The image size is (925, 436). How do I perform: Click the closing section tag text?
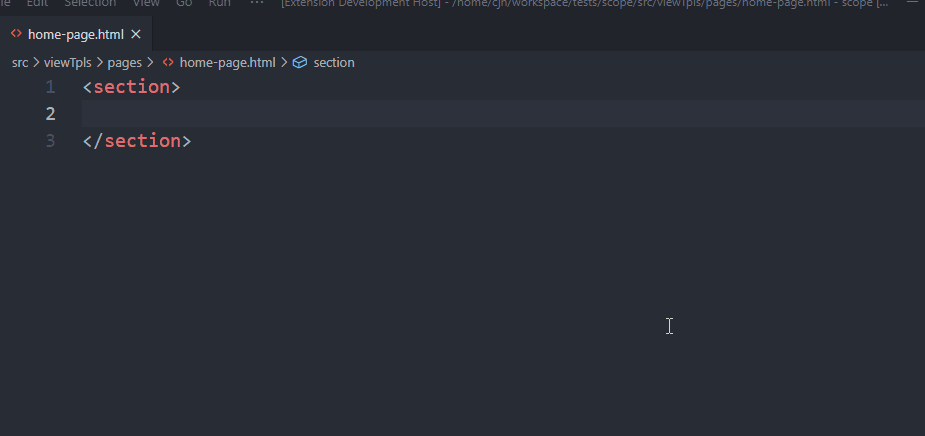137,141
